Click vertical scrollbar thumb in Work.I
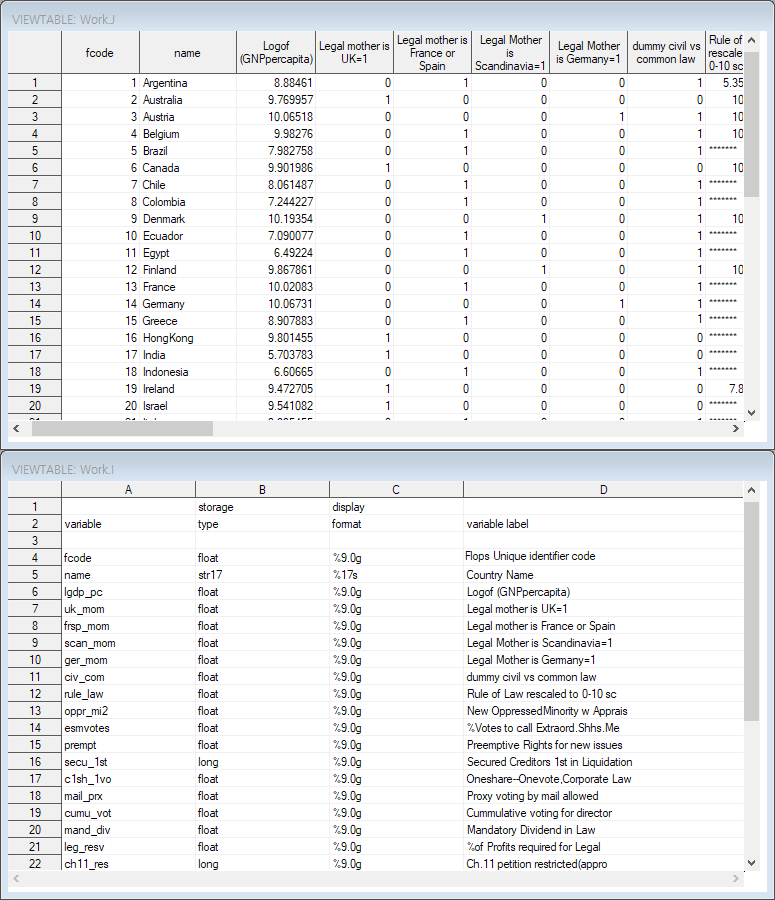The image size is (775, 900). point(751,611)
